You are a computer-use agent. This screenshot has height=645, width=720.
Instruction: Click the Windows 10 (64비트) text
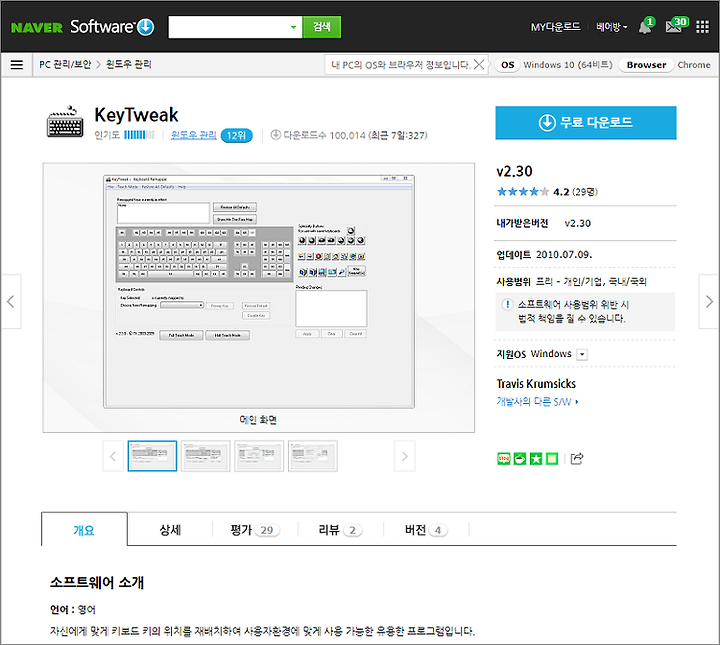568,65
